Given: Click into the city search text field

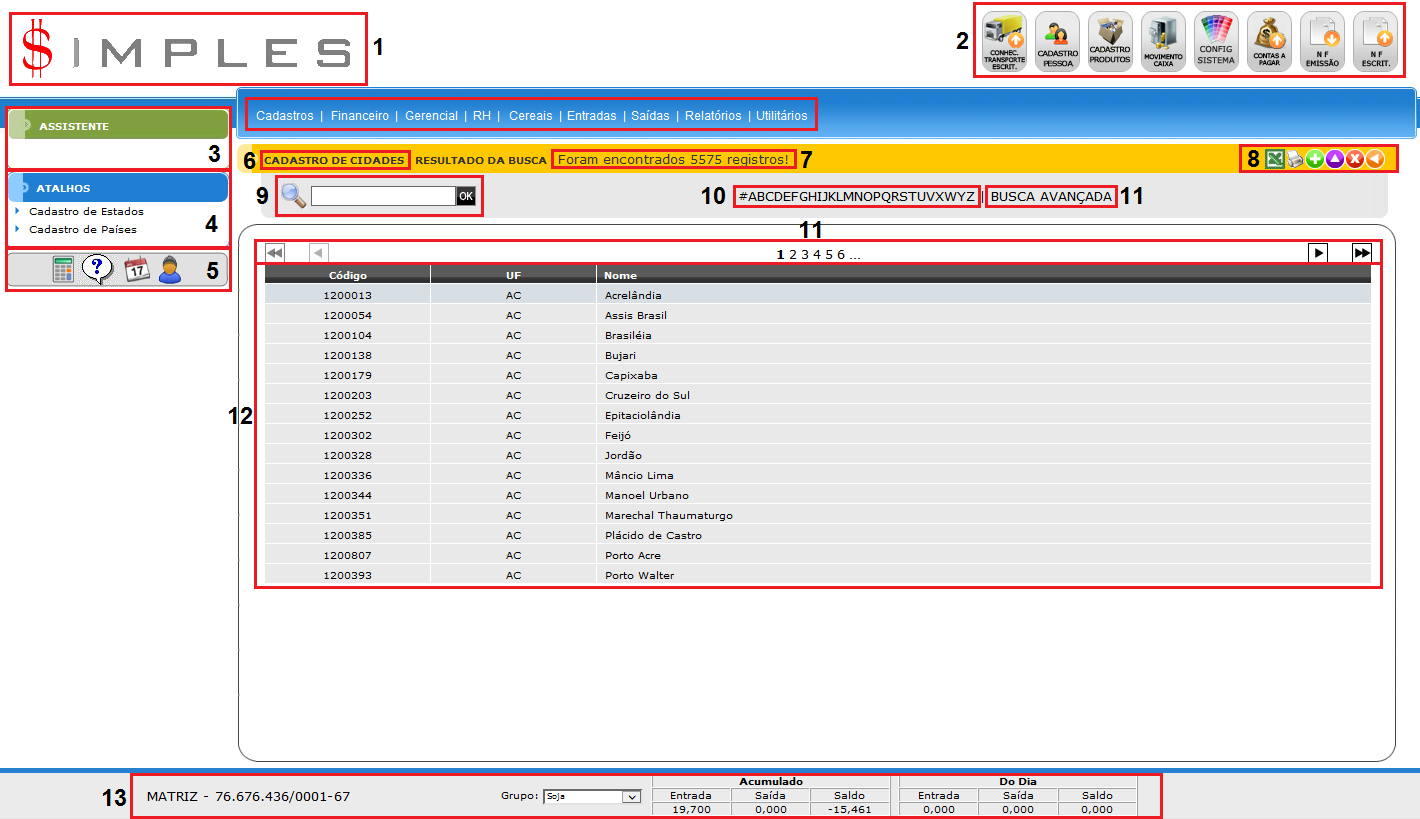Looking at the screenshot, I should tap(383, 196).
